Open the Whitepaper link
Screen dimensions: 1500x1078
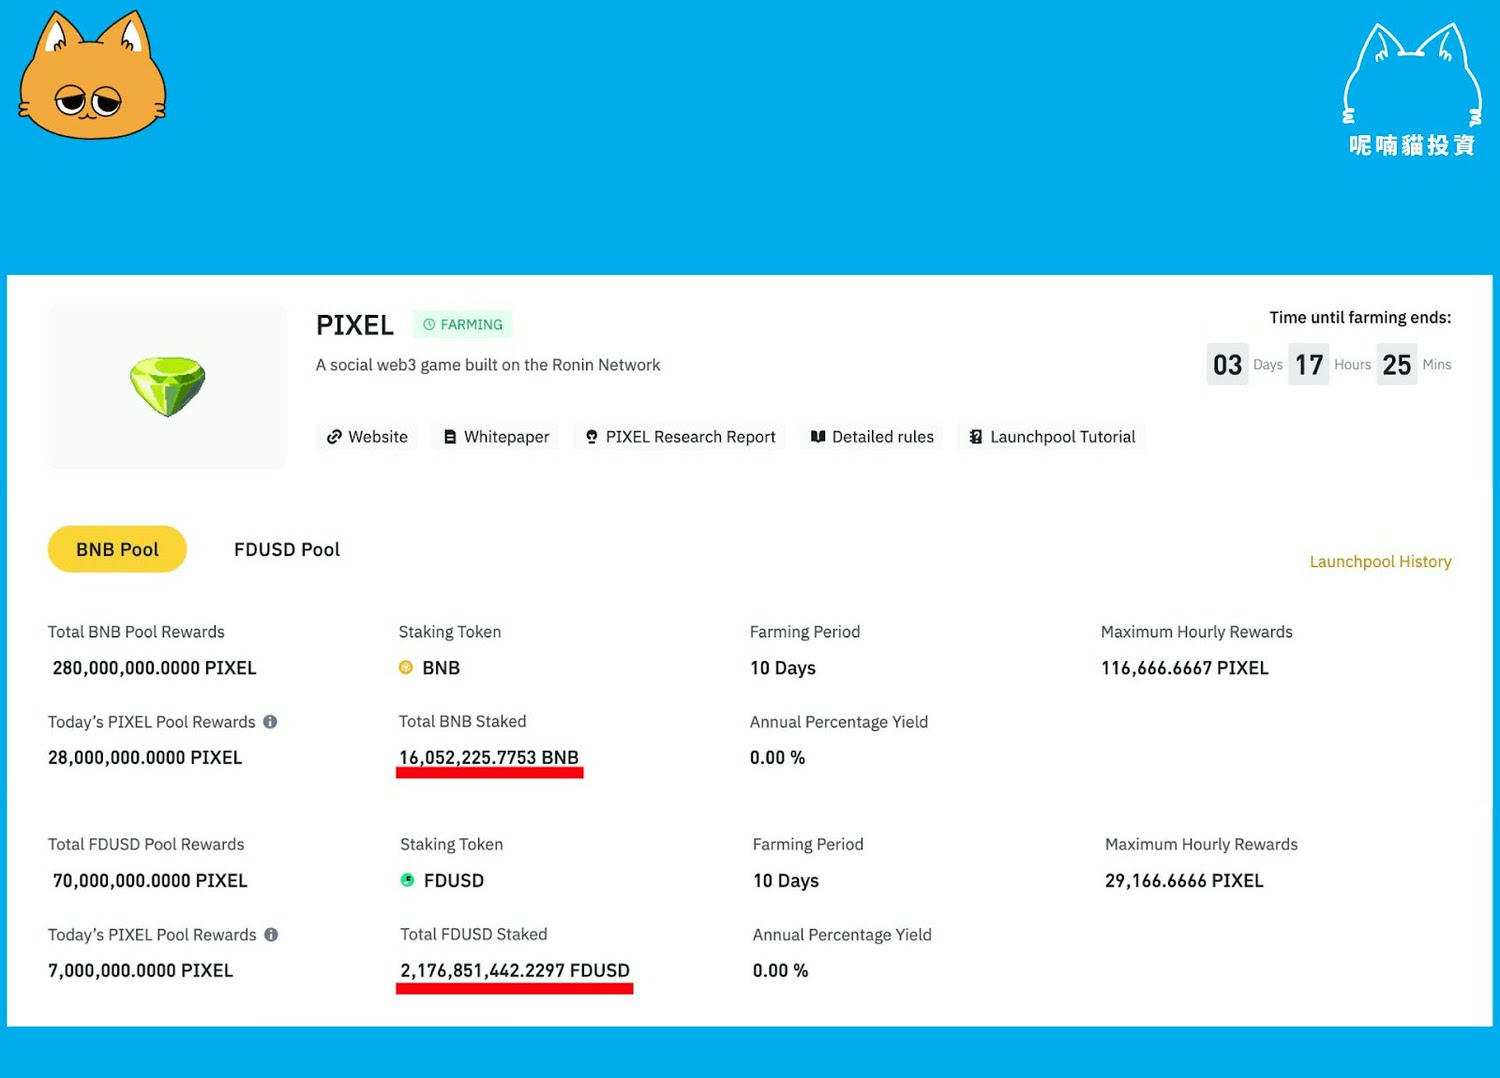pos(496,437)
